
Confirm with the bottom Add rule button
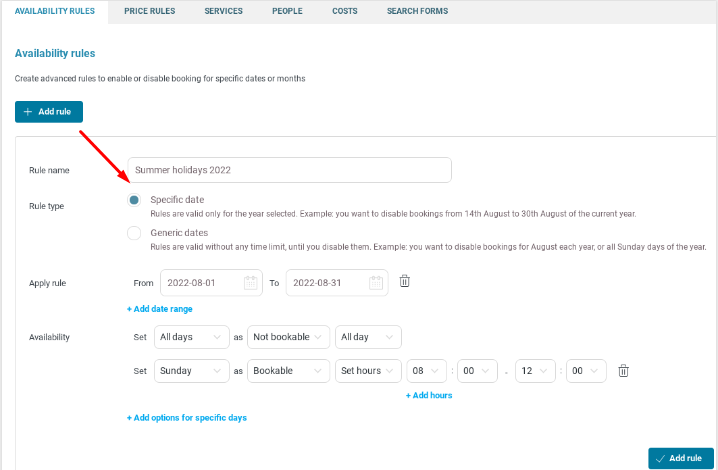point(681,458)
